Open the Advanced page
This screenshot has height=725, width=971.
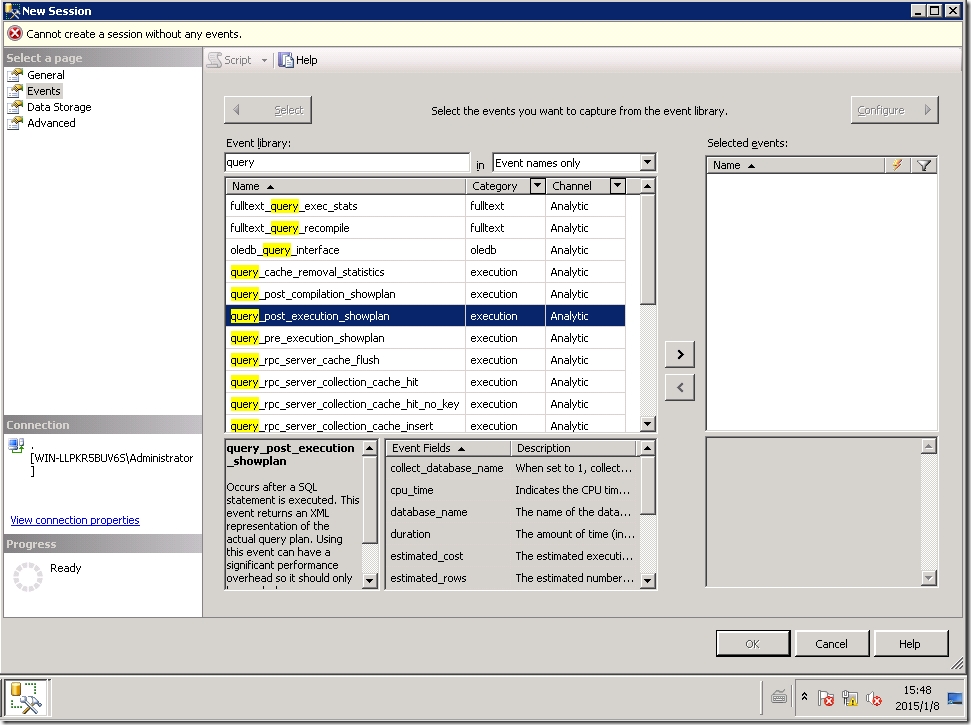coord(51,123)
